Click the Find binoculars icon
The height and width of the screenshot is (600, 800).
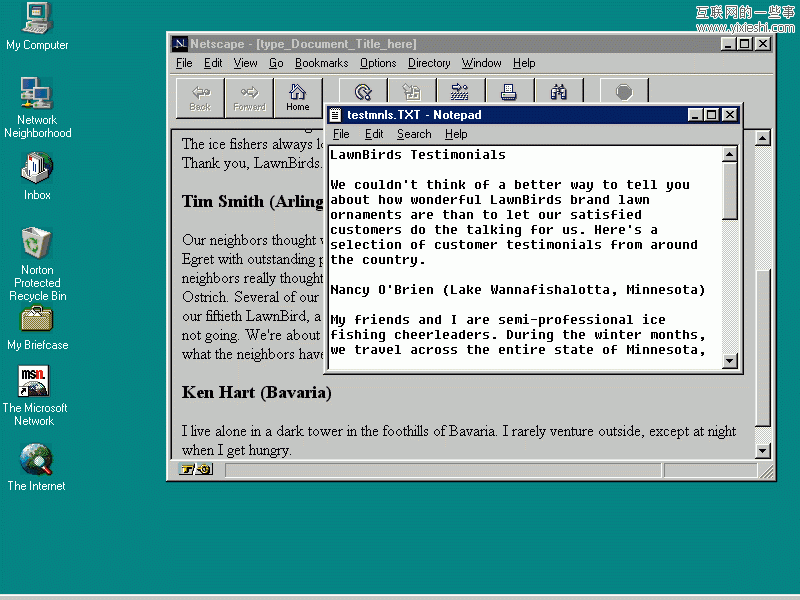point(559,93)
